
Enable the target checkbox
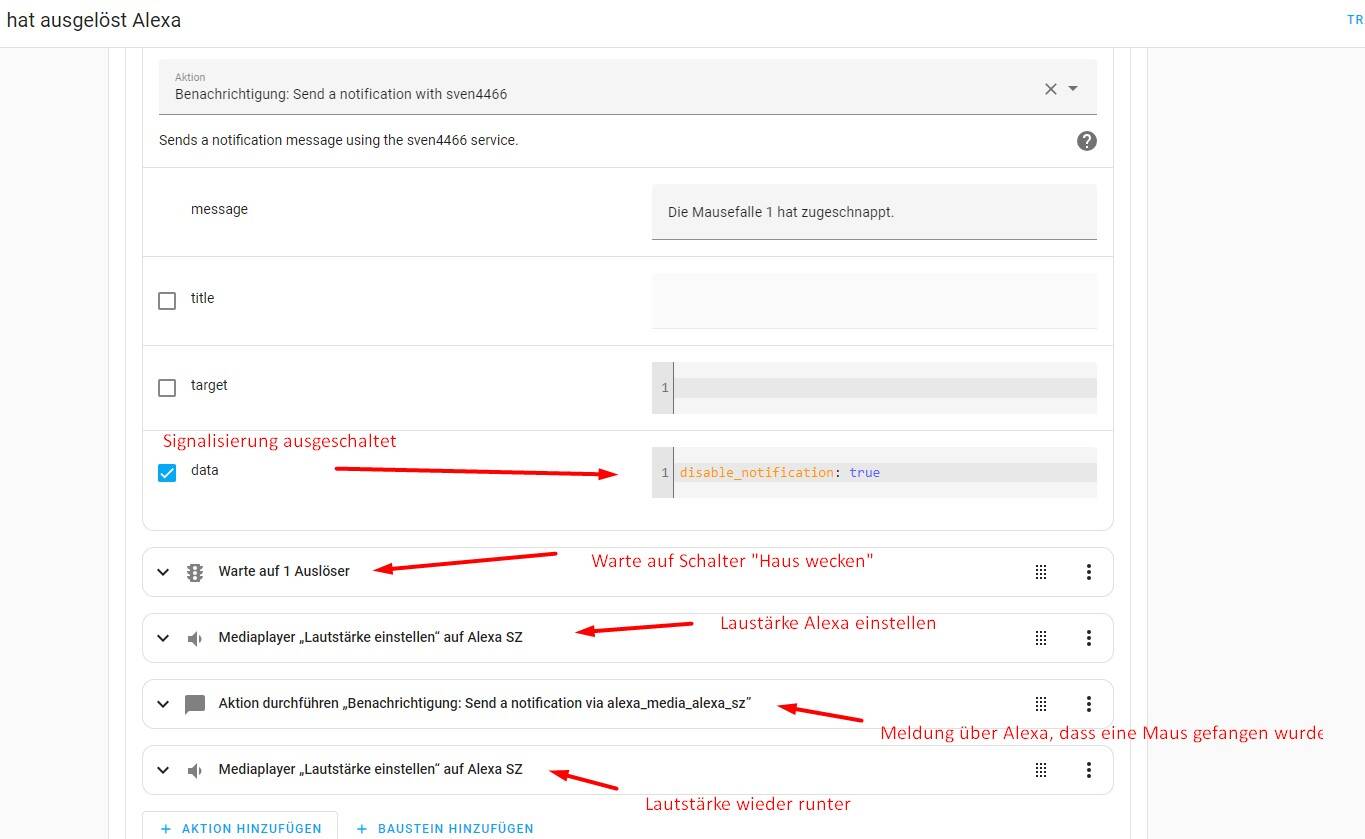click(x=167, y=387)
